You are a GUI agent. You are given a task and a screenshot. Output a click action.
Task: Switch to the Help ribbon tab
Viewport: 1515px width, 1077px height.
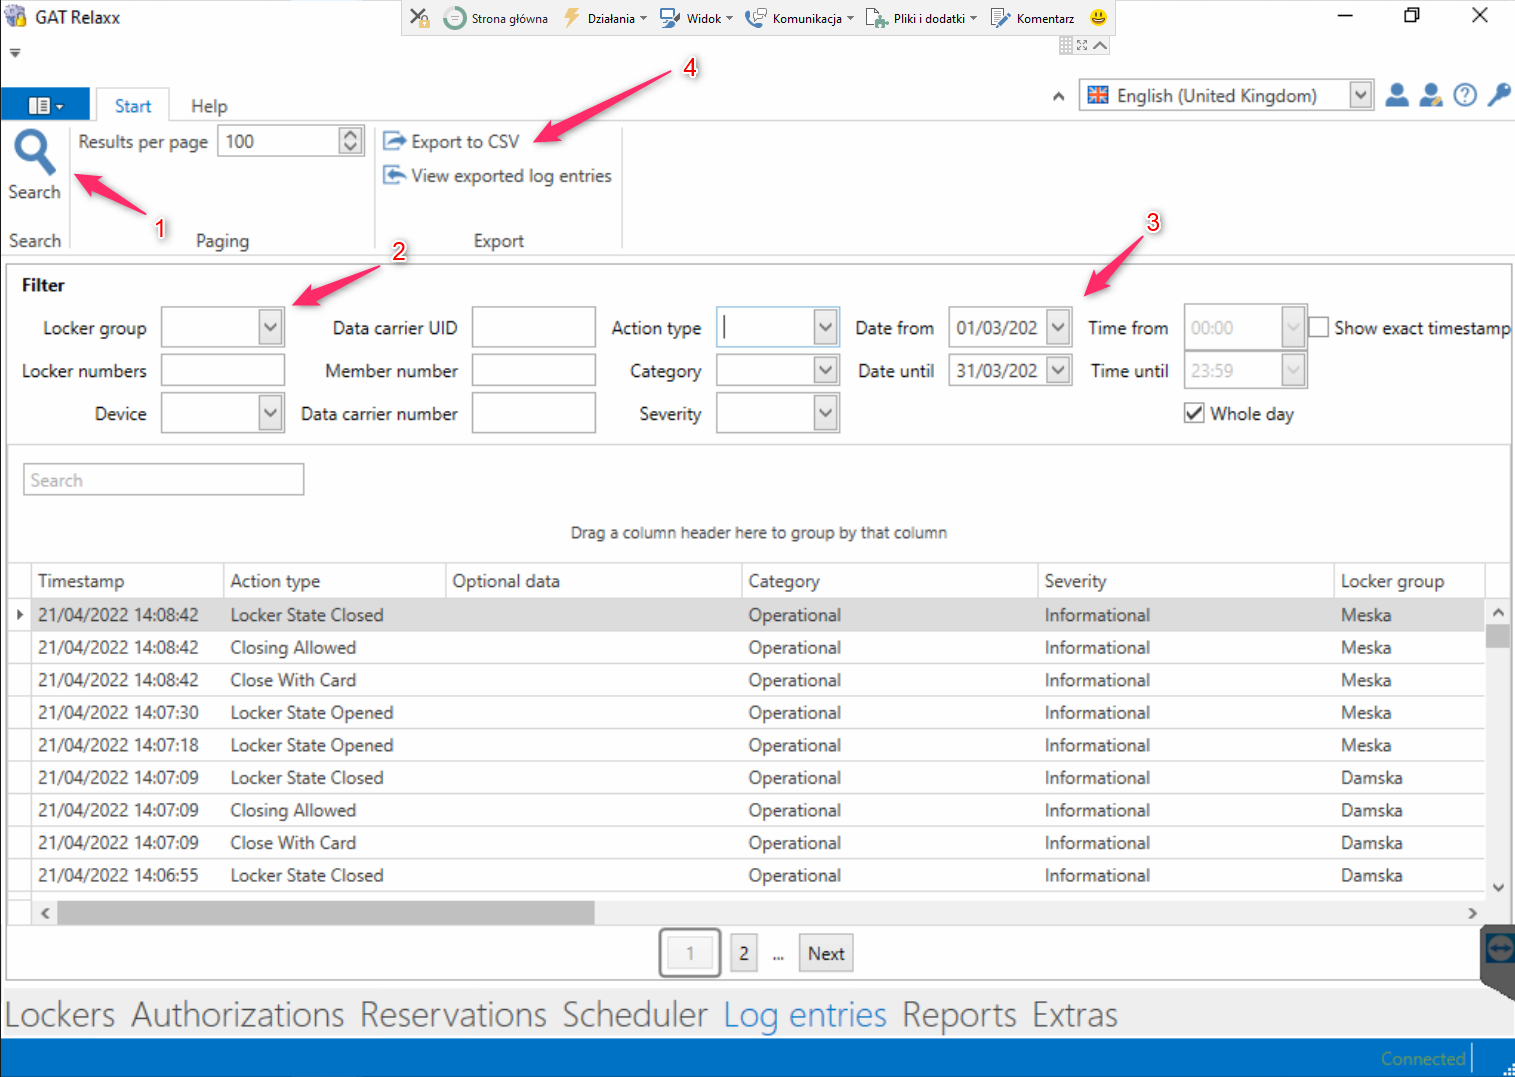[x=209, y=106]
